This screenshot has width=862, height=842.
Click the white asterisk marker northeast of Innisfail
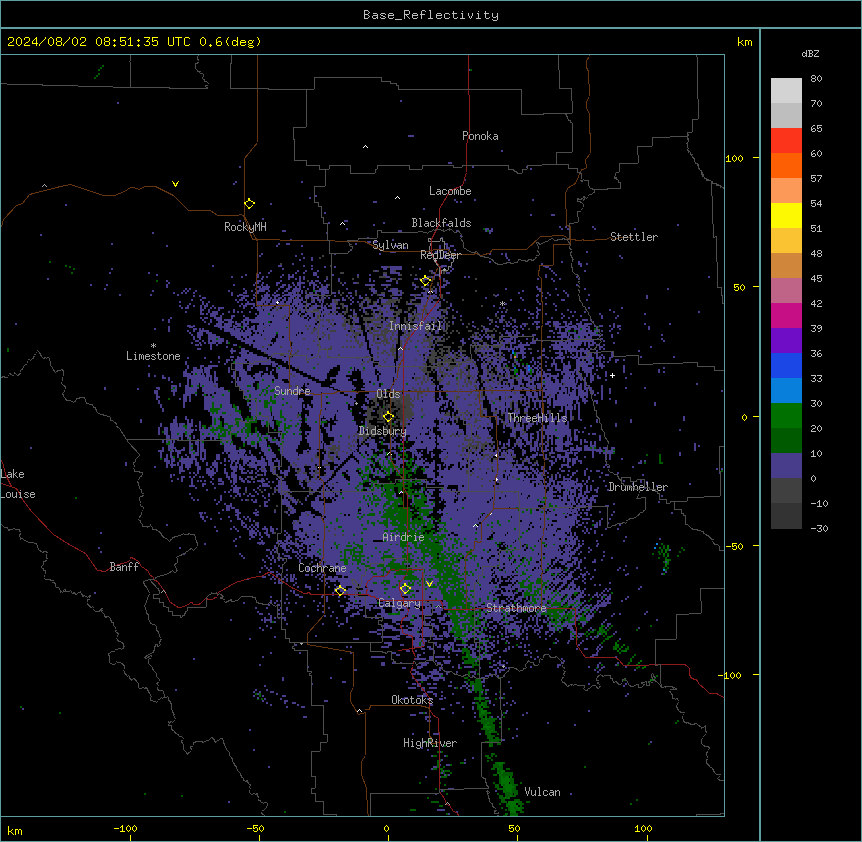click(x=502, y=304)
